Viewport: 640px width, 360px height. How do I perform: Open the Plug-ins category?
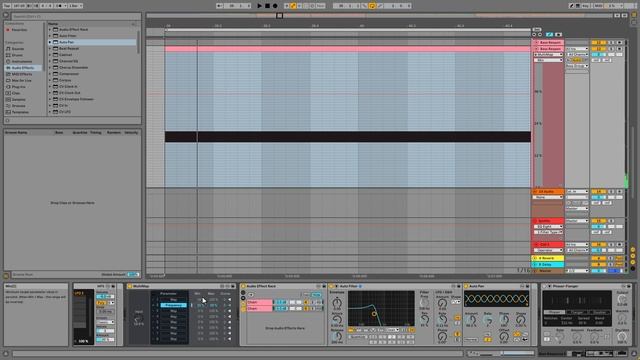pos(18,87)
